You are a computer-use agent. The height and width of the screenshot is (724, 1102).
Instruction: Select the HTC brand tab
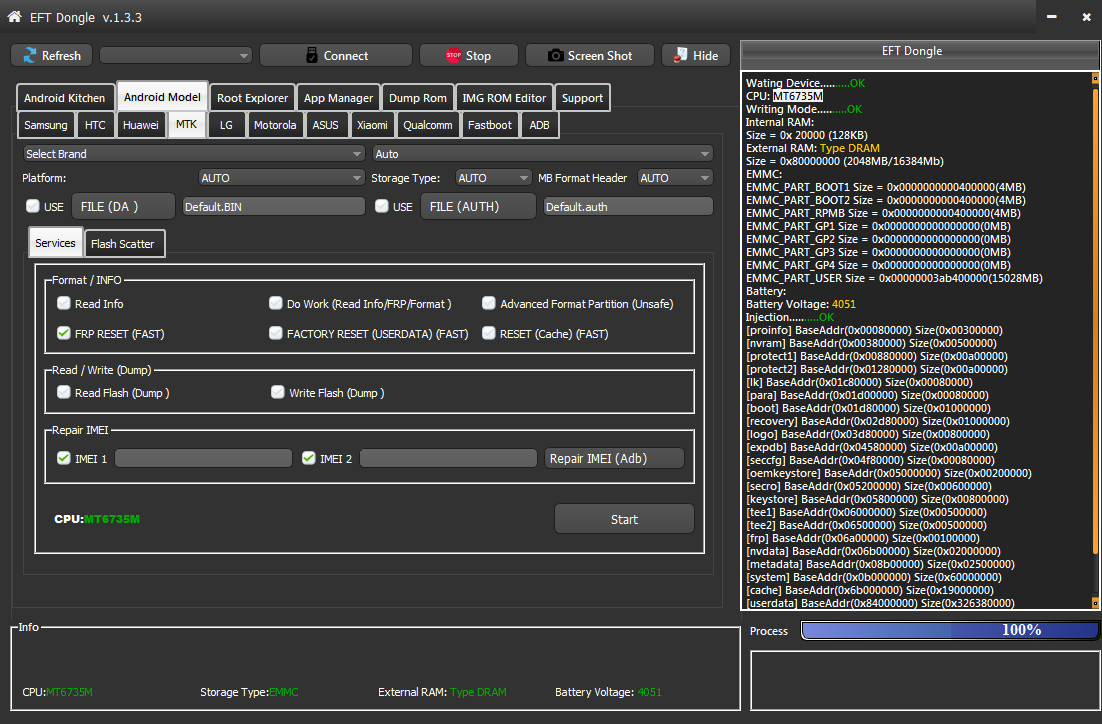95,125
